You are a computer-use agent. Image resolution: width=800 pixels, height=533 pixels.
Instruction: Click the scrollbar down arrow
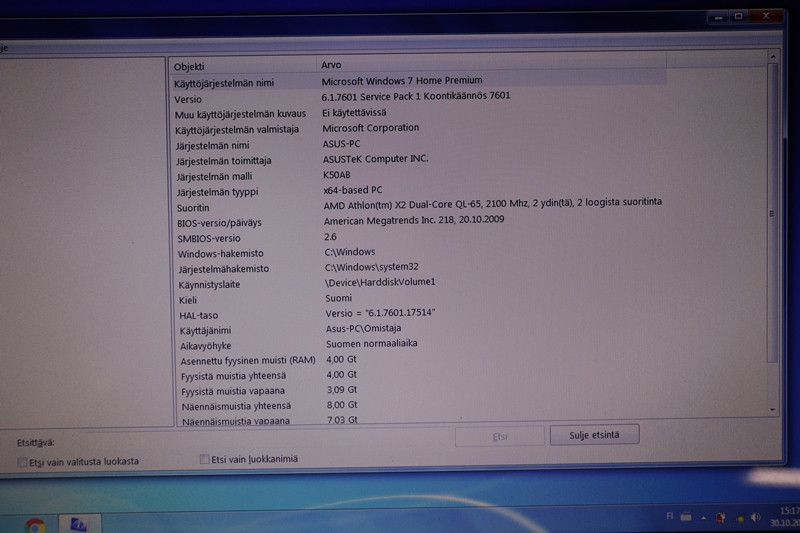pos(772,409)
